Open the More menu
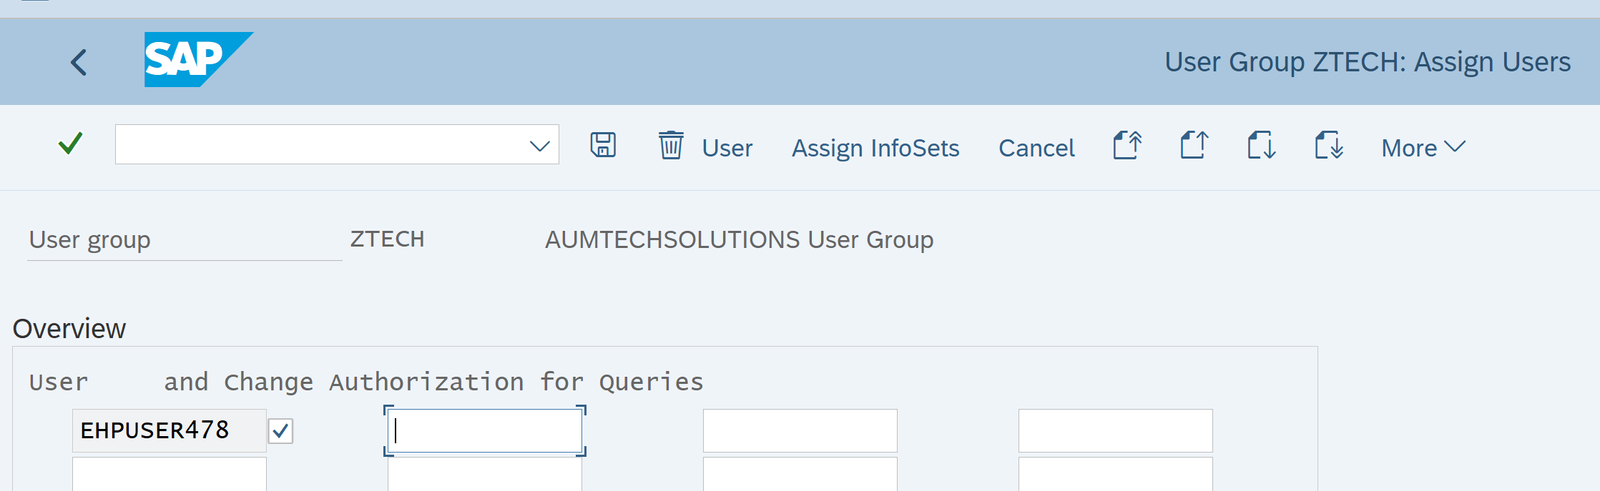The image size is (1600, 491). coord(1422,148)
